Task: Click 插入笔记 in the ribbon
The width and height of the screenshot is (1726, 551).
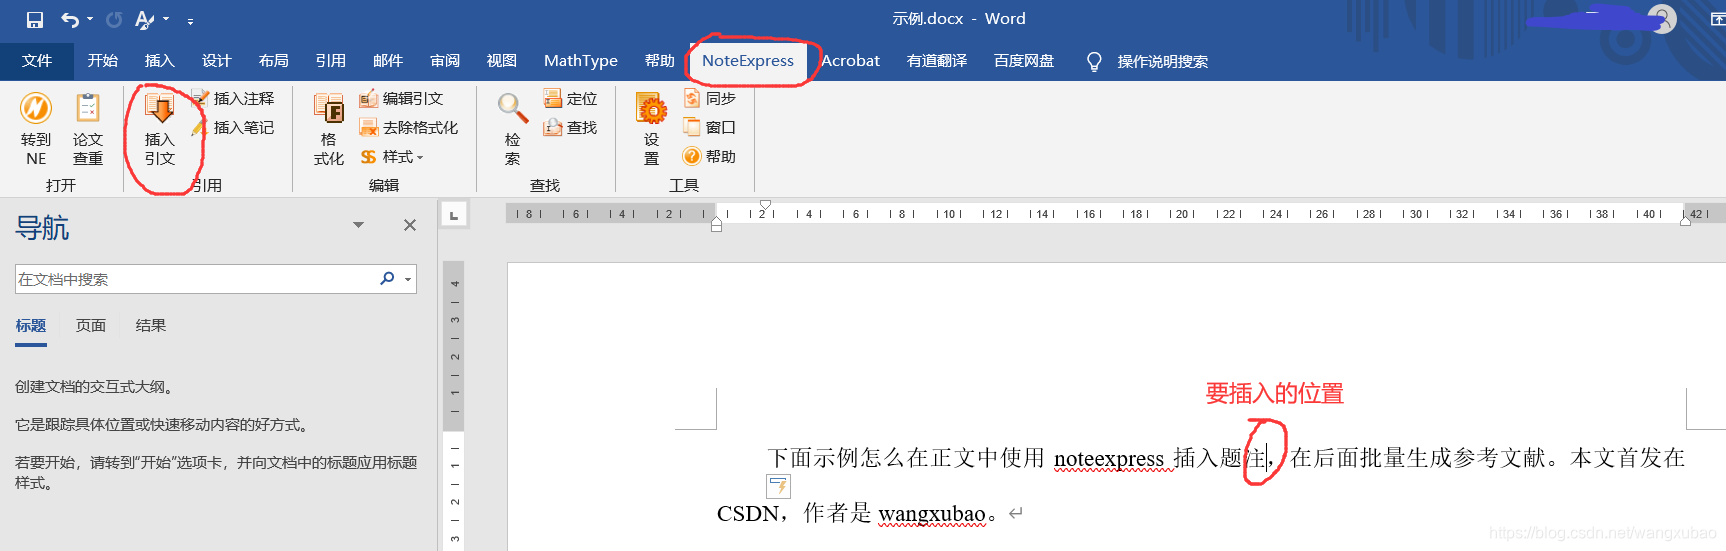Action: pos(233,127)
